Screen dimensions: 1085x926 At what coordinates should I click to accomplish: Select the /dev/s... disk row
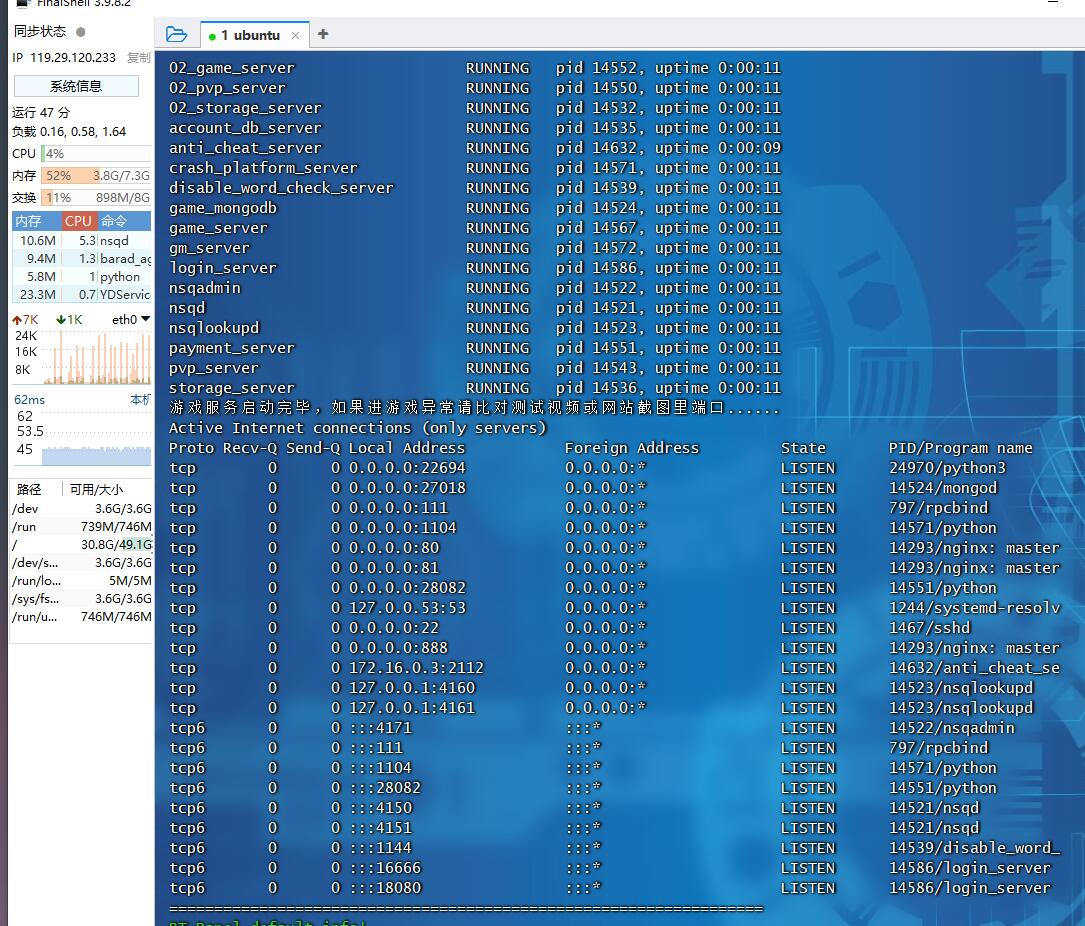pos(82,563)
